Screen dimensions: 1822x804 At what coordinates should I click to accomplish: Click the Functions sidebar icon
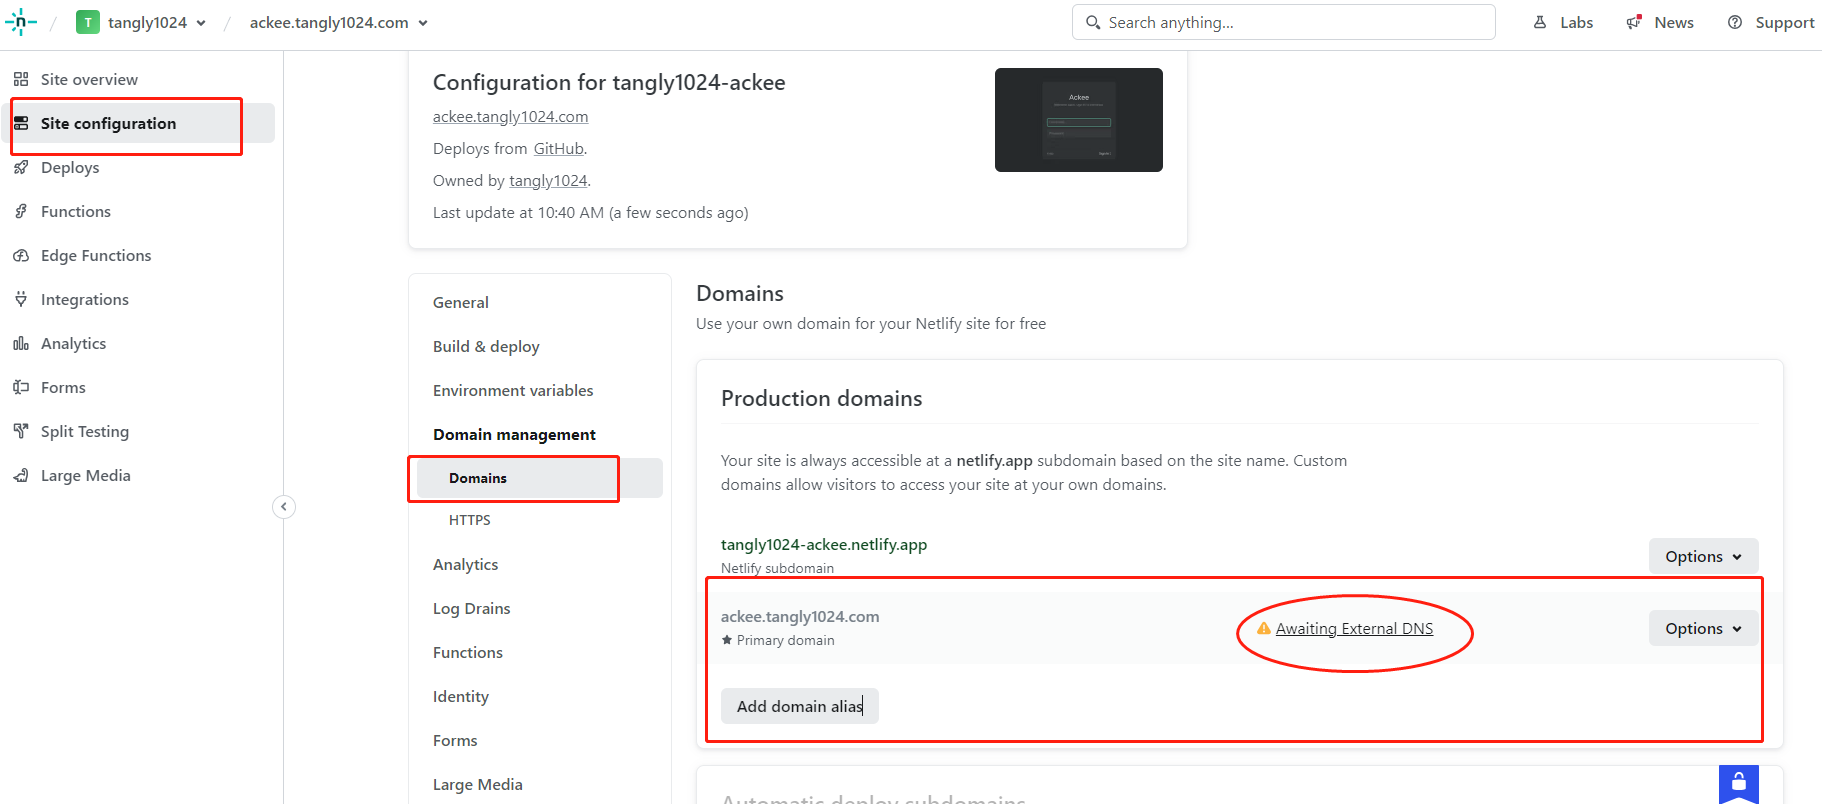point(21,211)
